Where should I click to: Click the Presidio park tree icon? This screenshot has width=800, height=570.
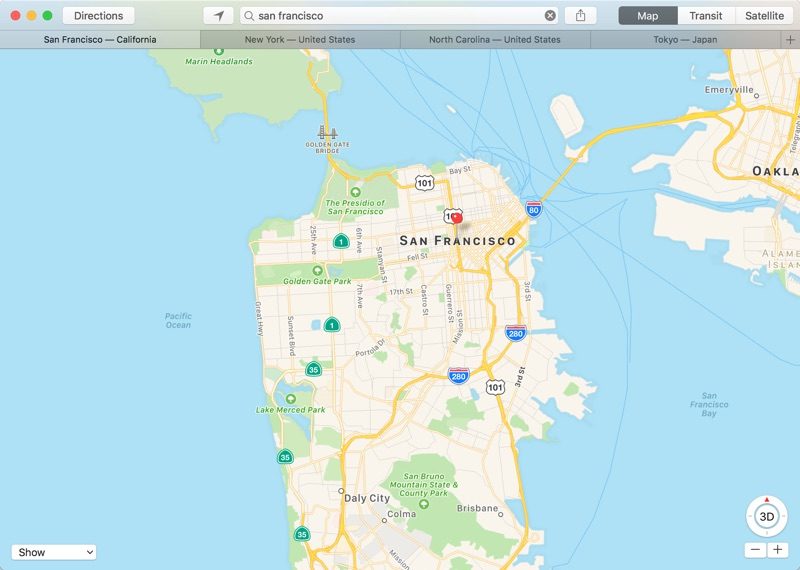(x=356, y=192)
